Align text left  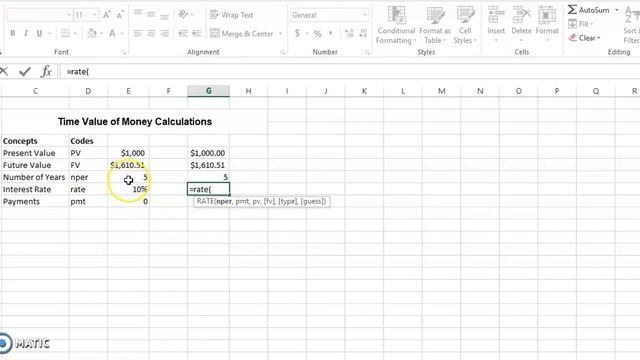(x=138, y=33)
